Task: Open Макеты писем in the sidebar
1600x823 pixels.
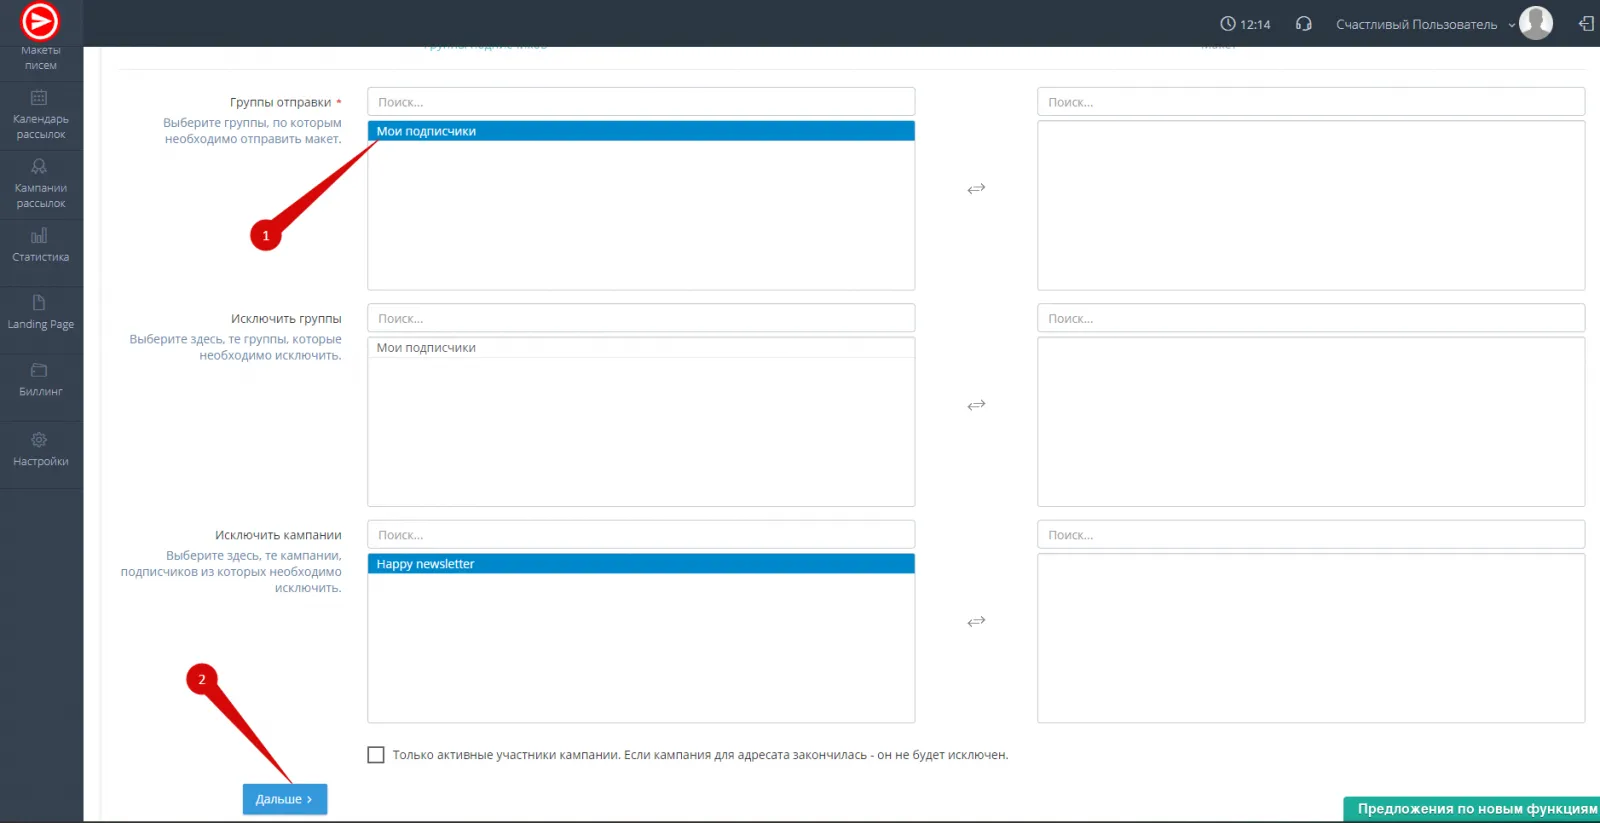Action: pos(40,57)
